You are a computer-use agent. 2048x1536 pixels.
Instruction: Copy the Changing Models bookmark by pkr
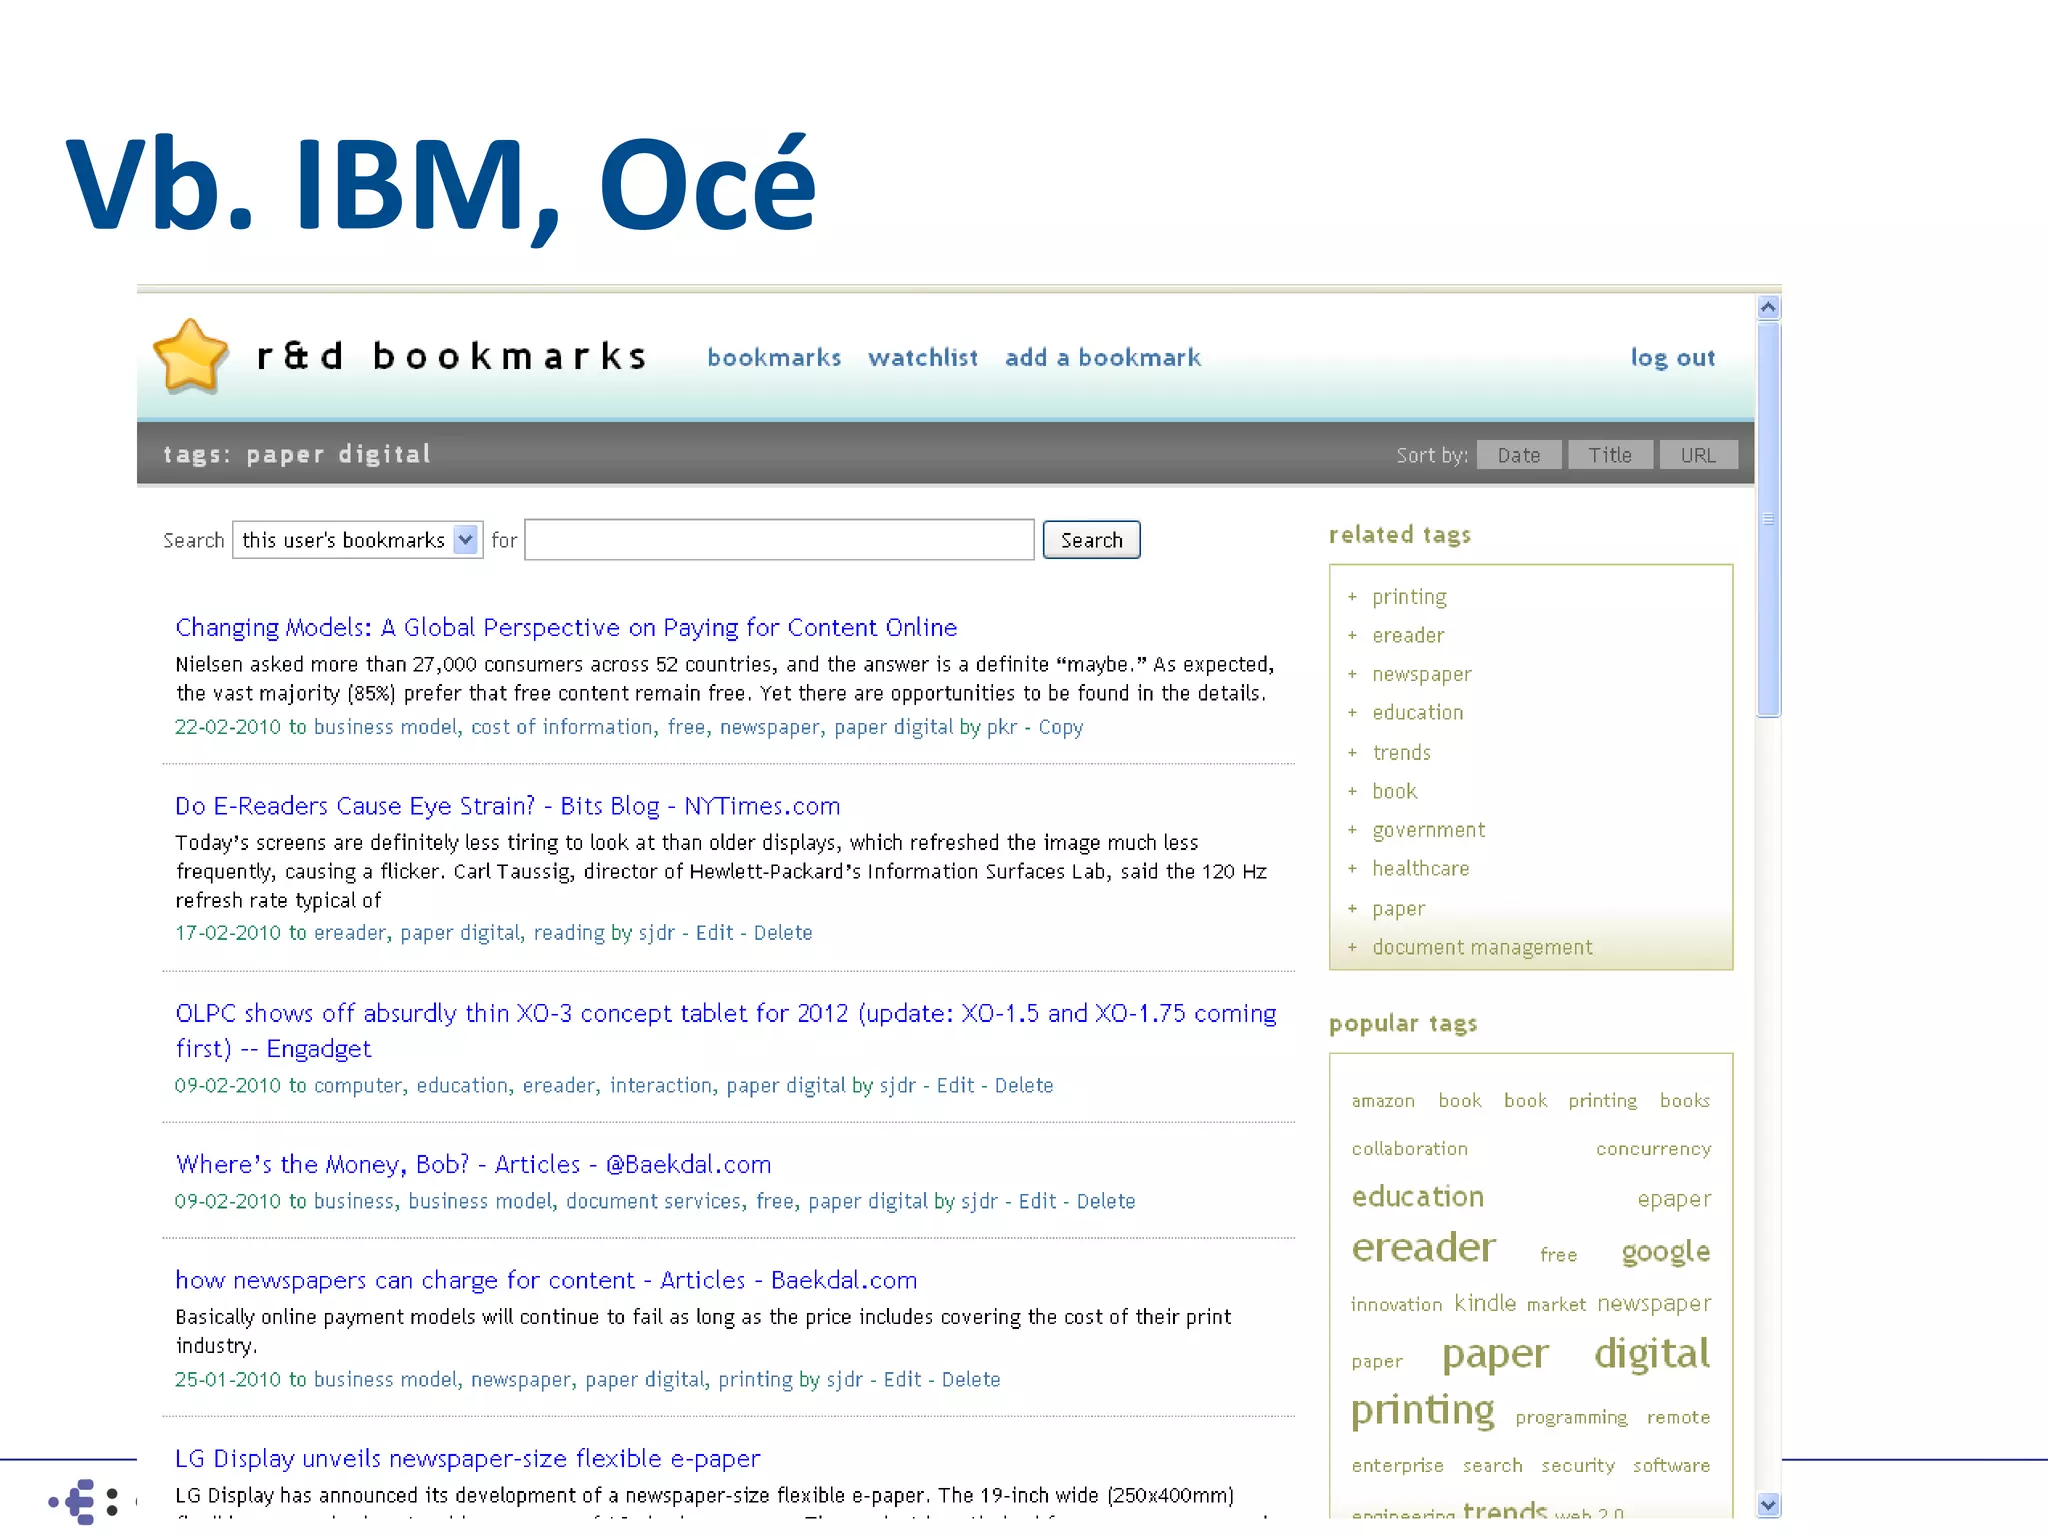click(x=1061, y=728)
